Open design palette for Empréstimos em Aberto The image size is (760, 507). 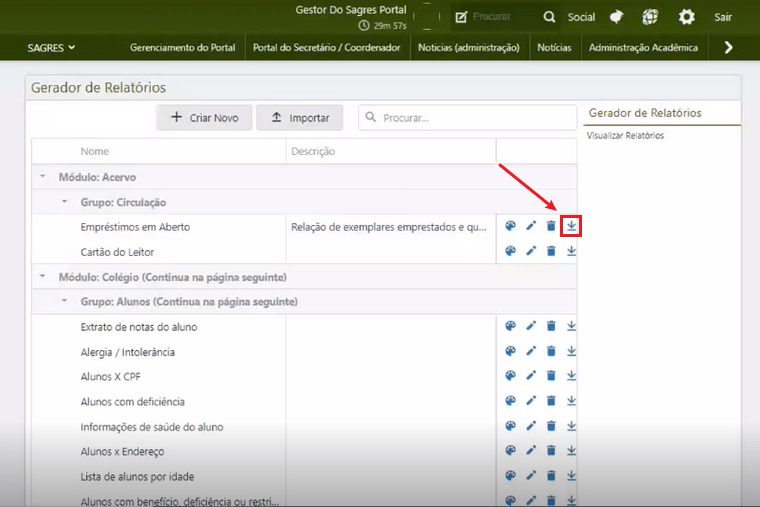510,226
